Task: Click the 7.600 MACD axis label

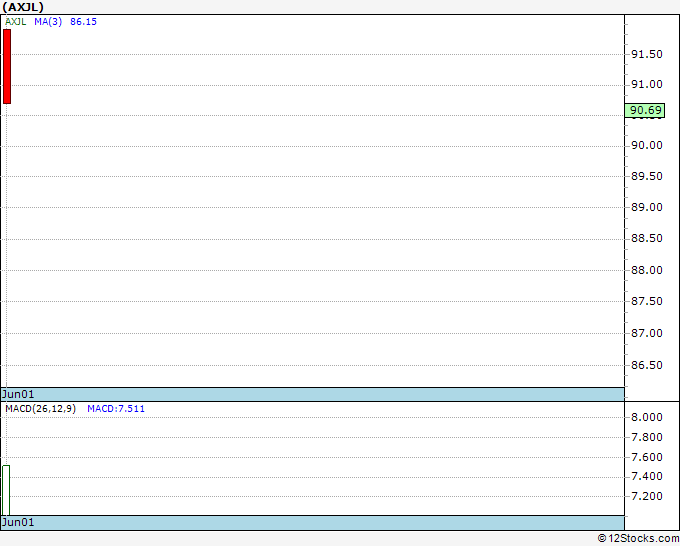Action: tap(647, 457)
